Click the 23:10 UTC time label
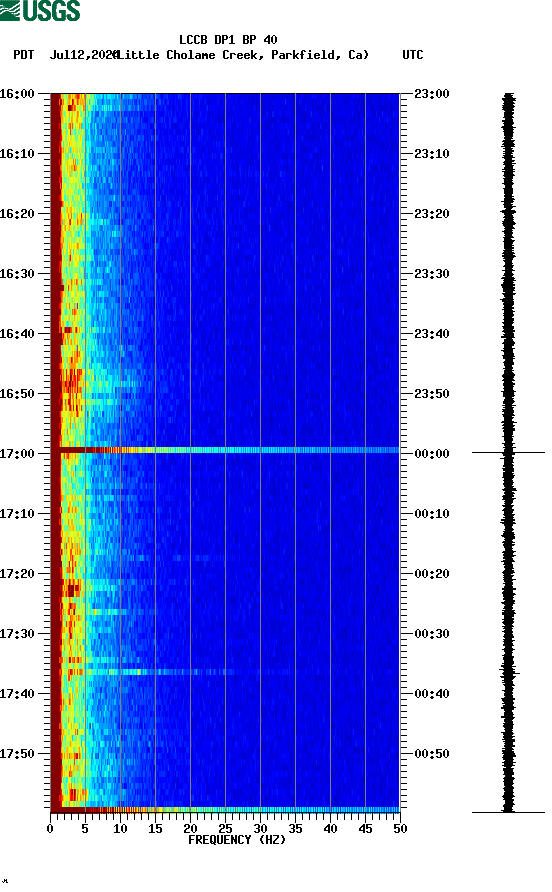Viewport: 552px width, 892px height. 432,154
